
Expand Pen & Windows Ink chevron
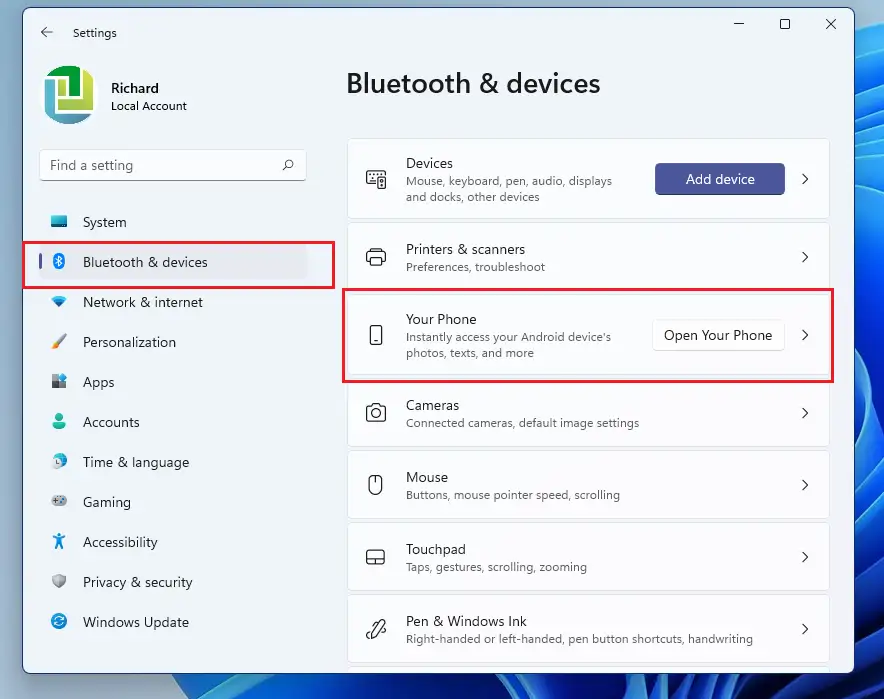pyautogui.click(x=805, y=629)
